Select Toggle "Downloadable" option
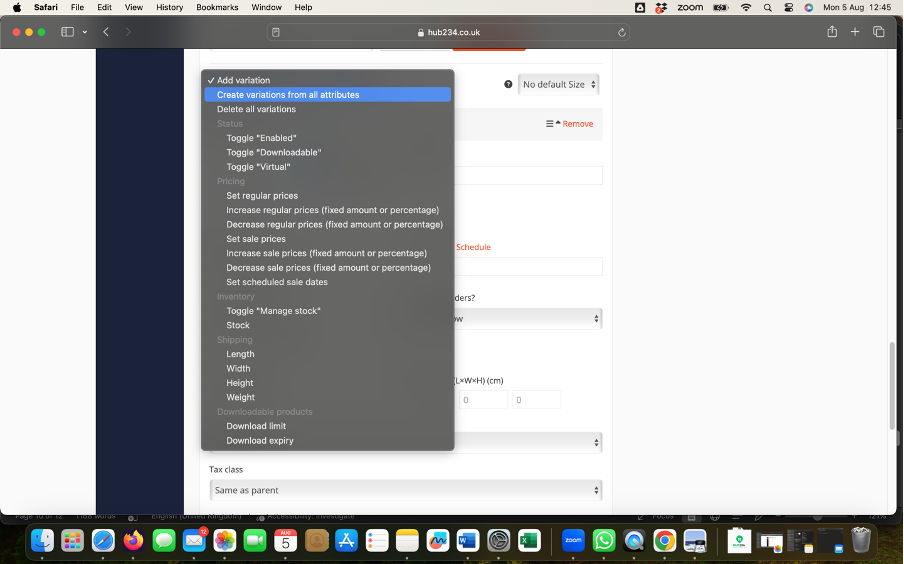Image resolution: width=904 pixels, height=564 pixels. 273,152
